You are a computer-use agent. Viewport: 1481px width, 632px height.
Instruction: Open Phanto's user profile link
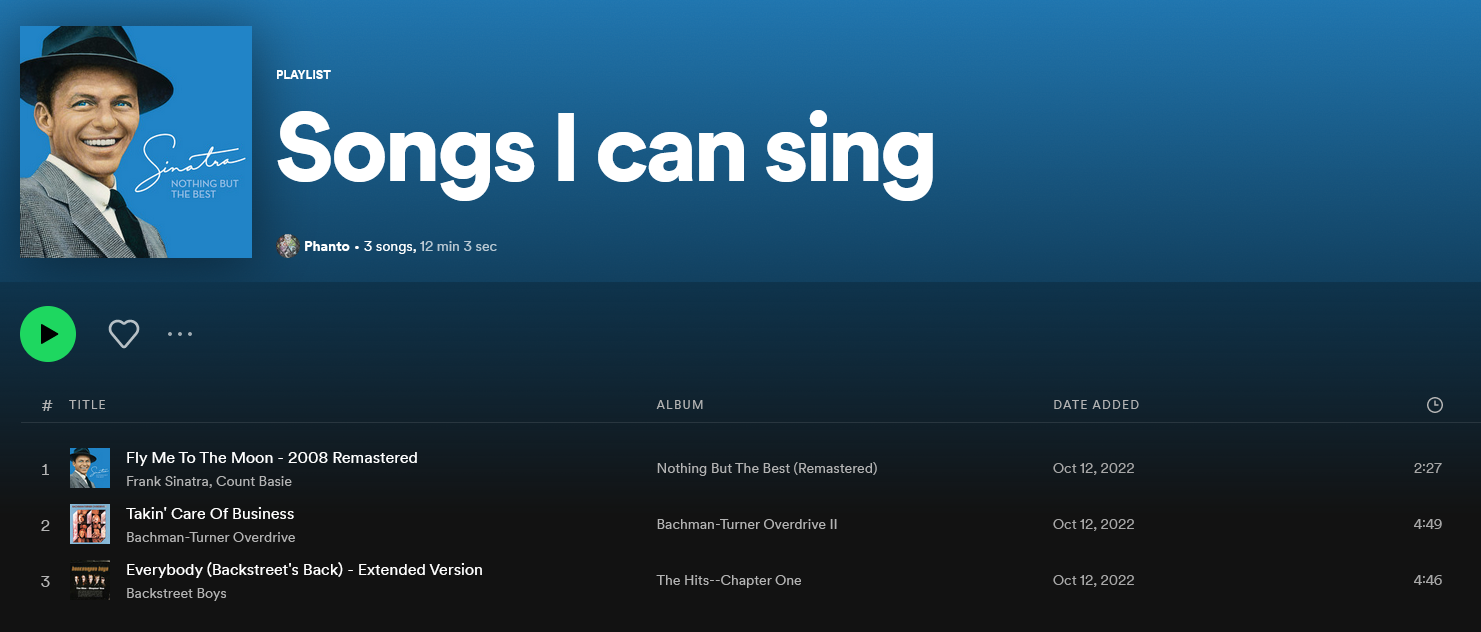point(327,246)
